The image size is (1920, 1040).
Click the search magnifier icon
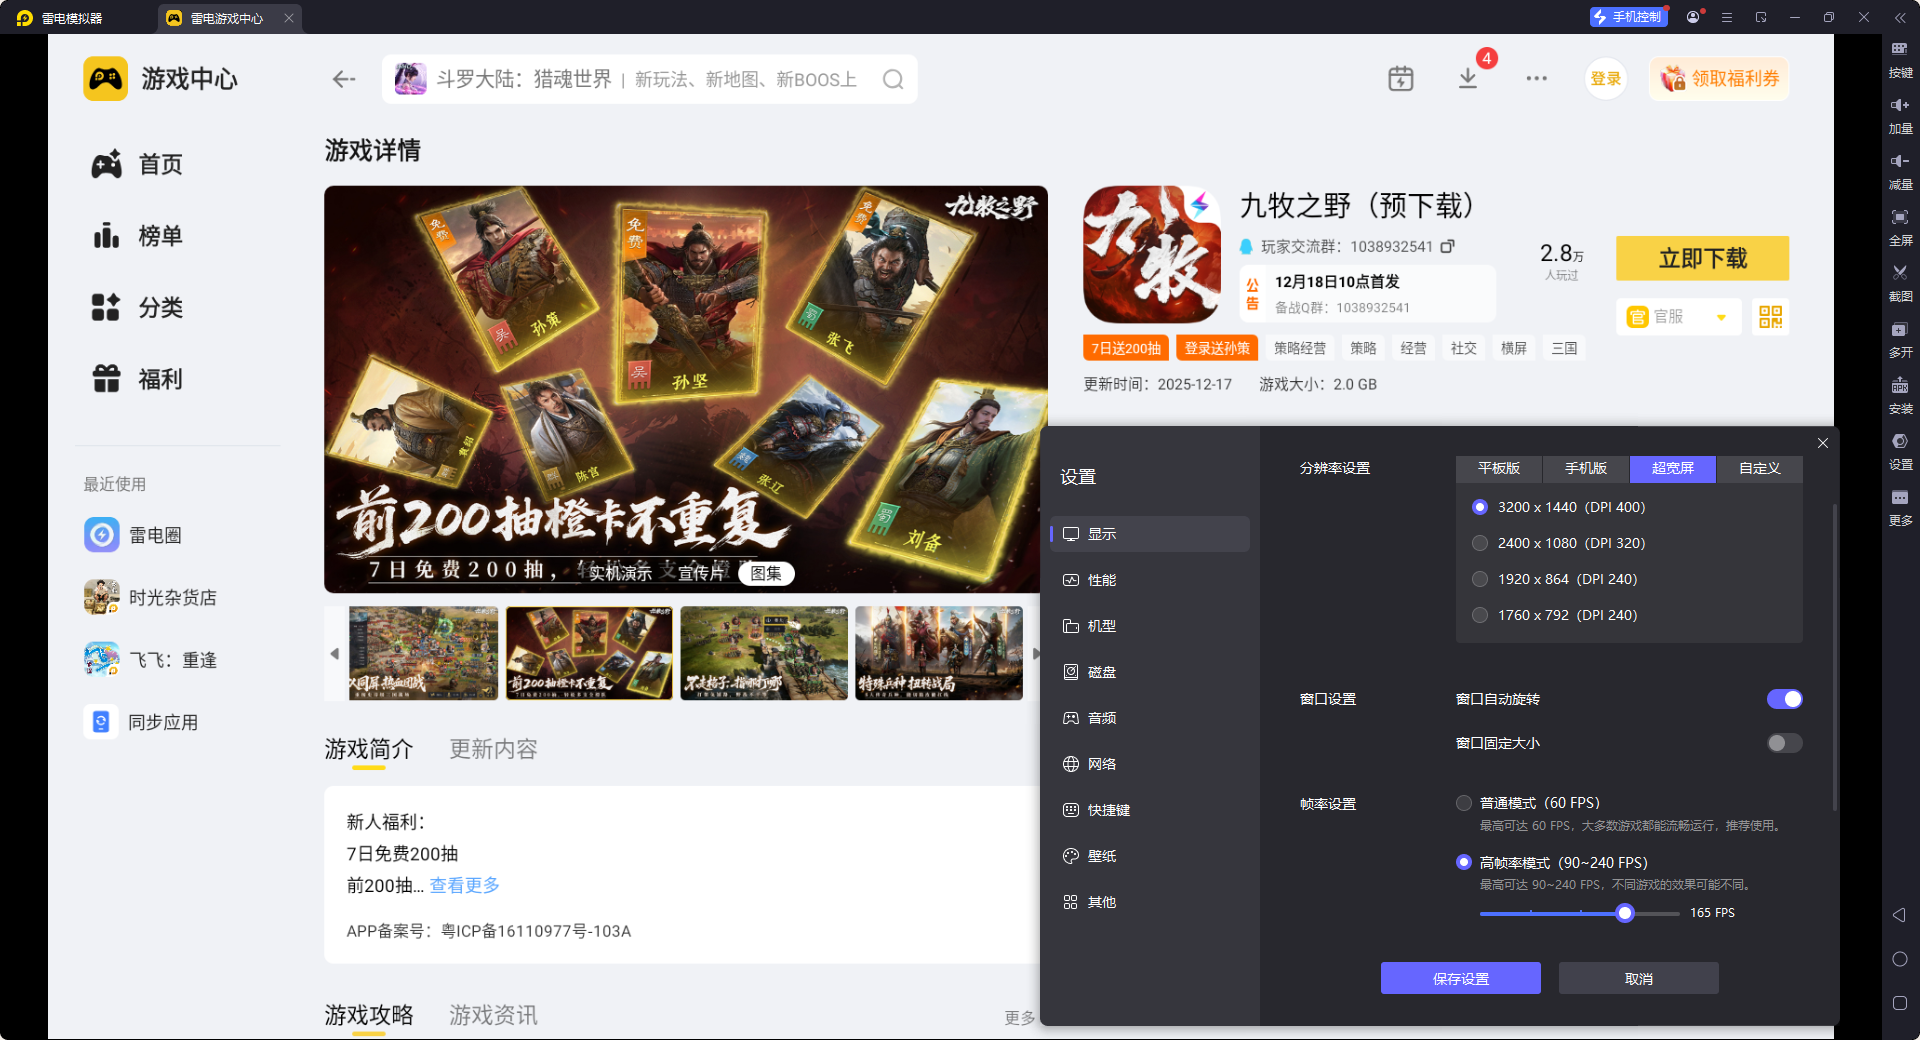(892, 80)
